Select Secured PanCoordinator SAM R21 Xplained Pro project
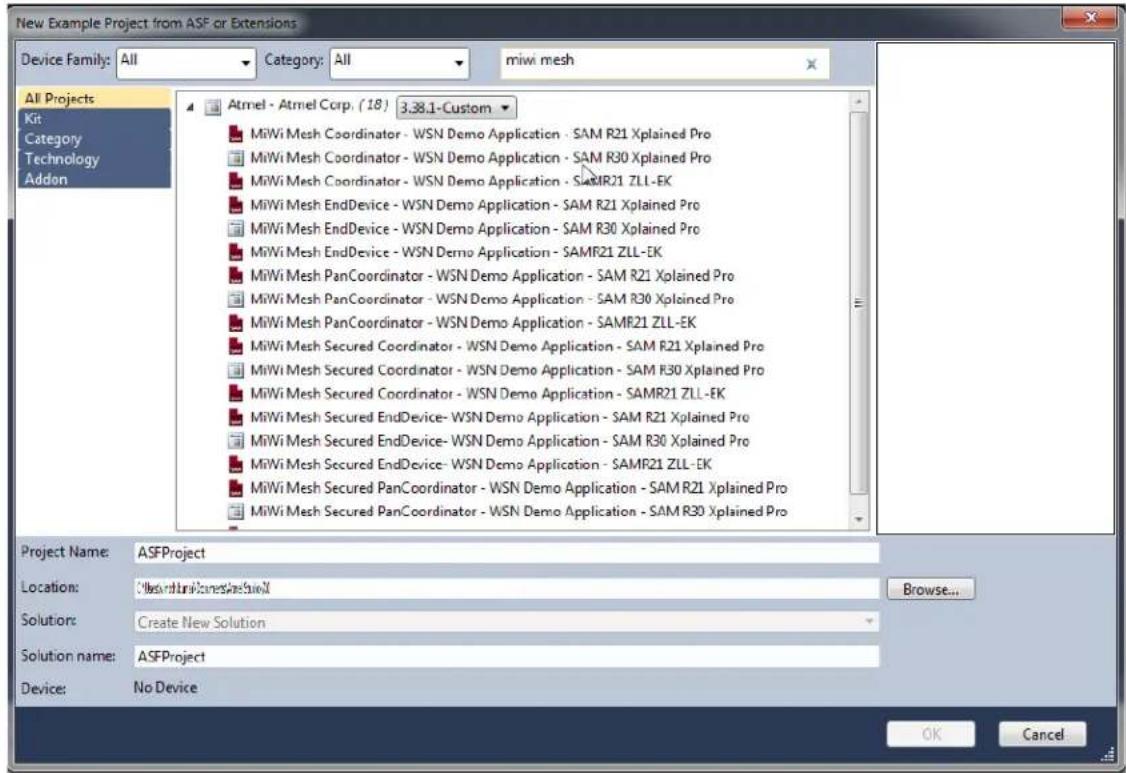This screenshot has width=1126, height=773. point(518,488)
